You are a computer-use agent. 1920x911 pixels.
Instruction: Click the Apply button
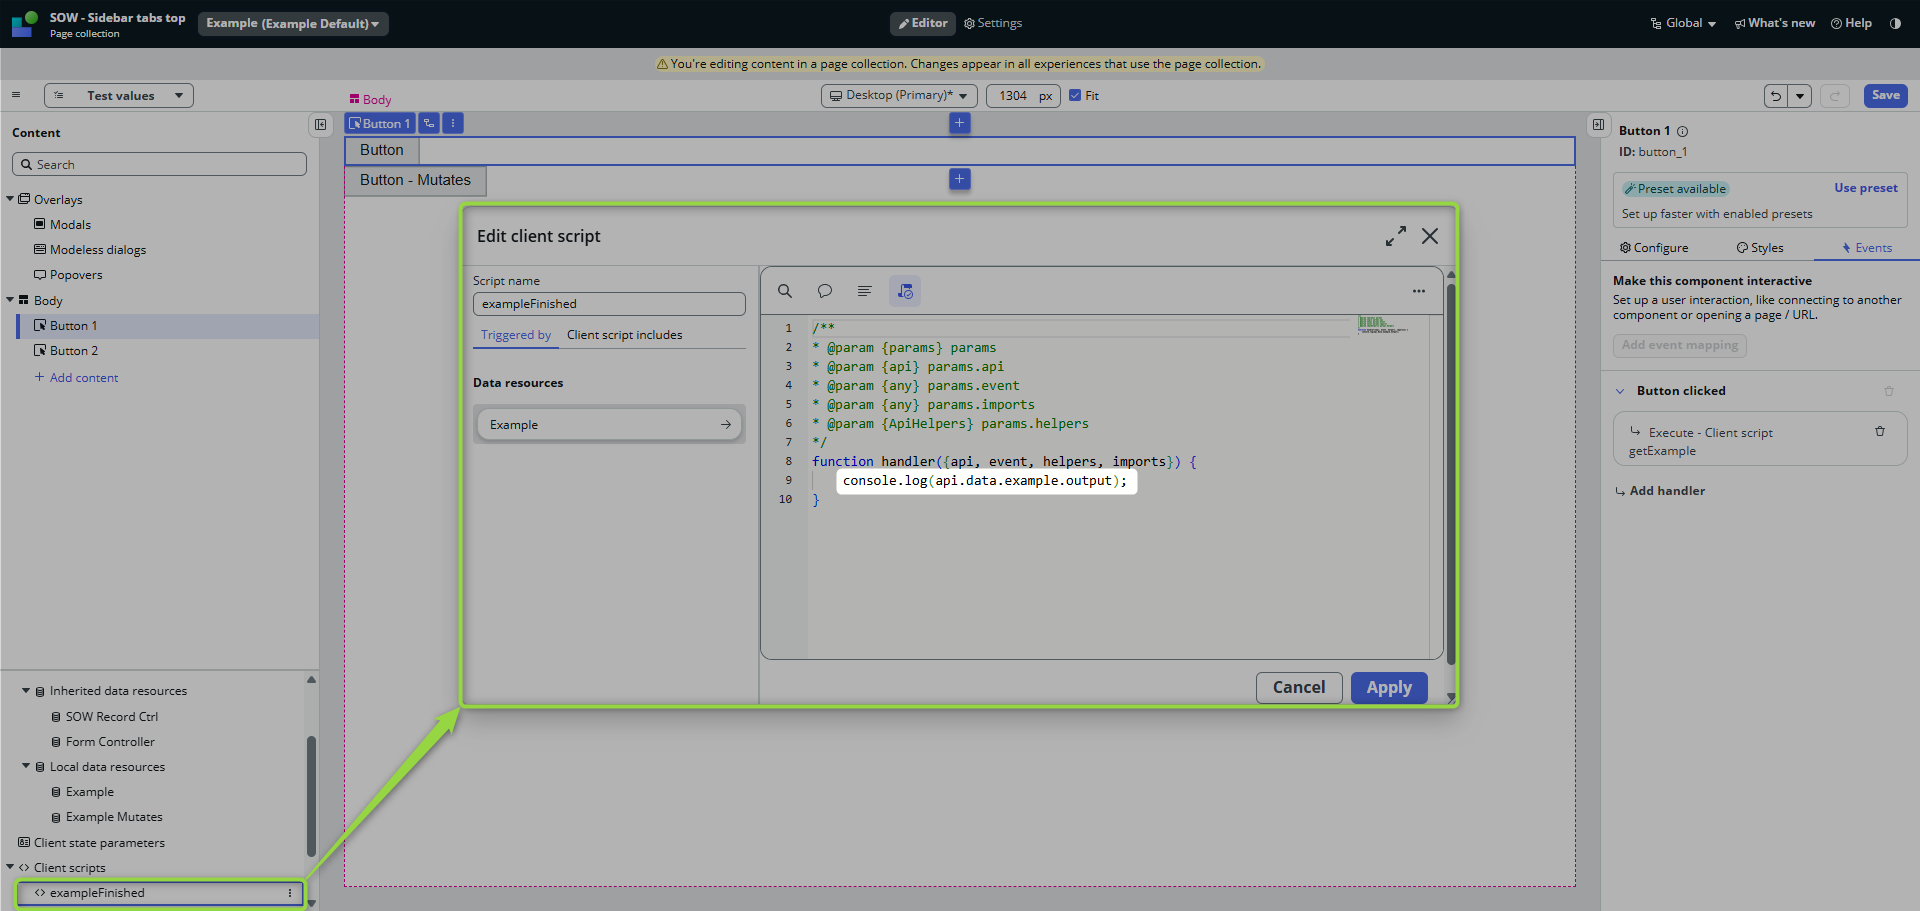(1388, 688)
